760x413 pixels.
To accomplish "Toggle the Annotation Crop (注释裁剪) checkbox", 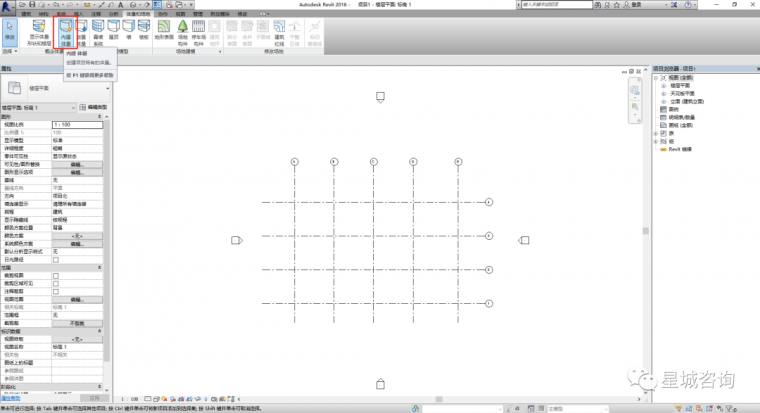I will point(56,290).
